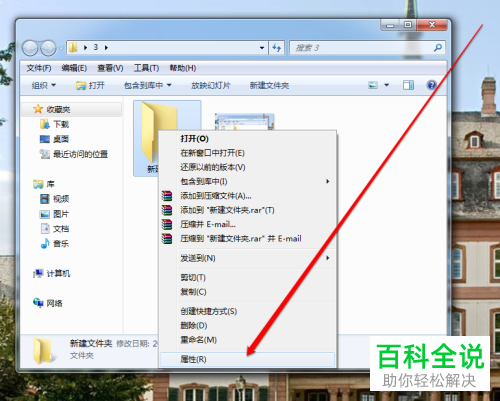Click the 打开 toolbar button

pyautogui.click(x=90, y=86)
